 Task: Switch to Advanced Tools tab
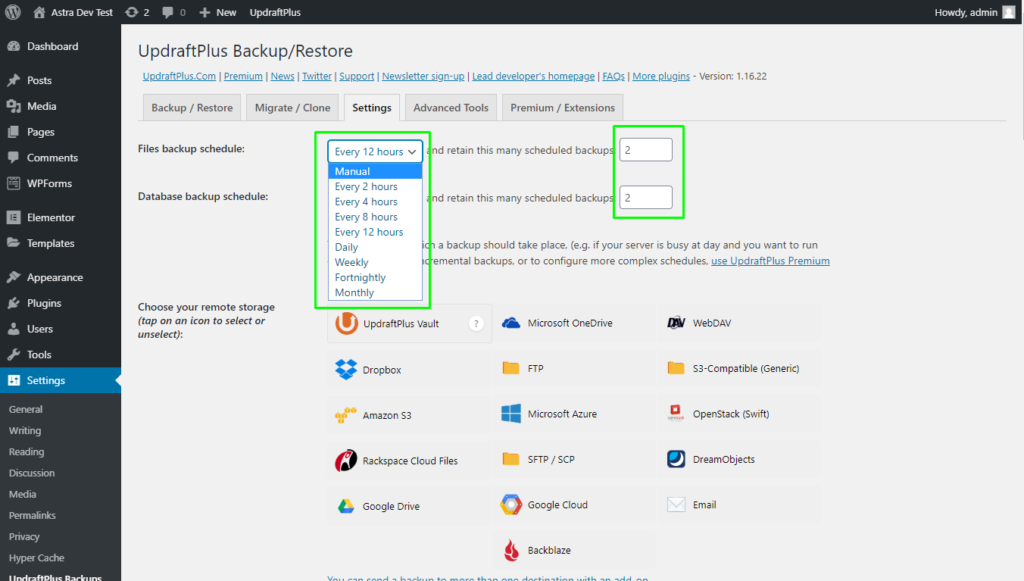pos(451,108)
